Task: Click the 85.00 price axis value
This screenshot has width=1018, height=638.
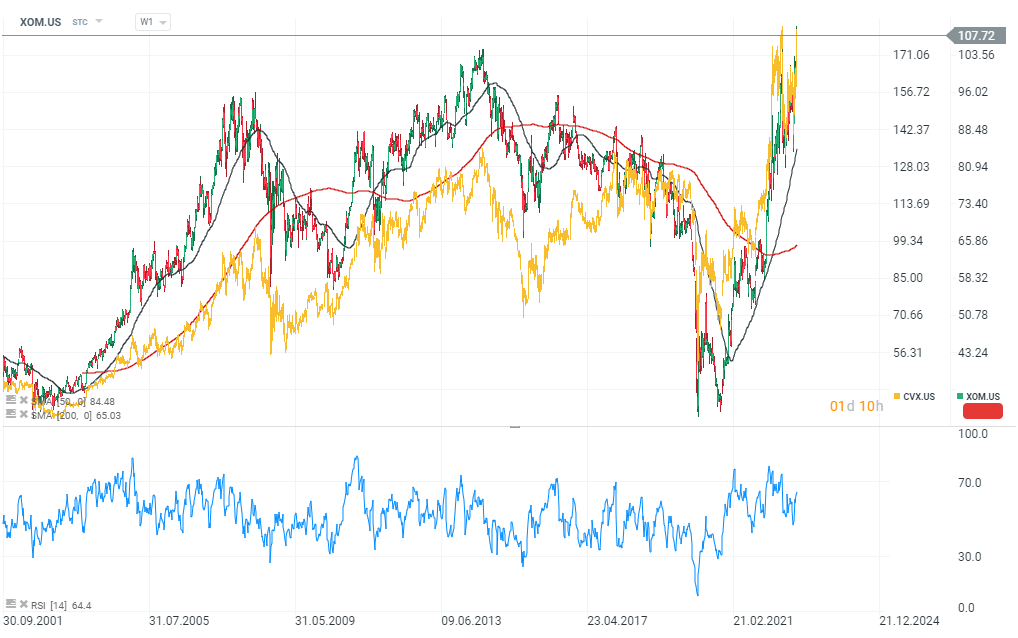Action: coord(908,278)
